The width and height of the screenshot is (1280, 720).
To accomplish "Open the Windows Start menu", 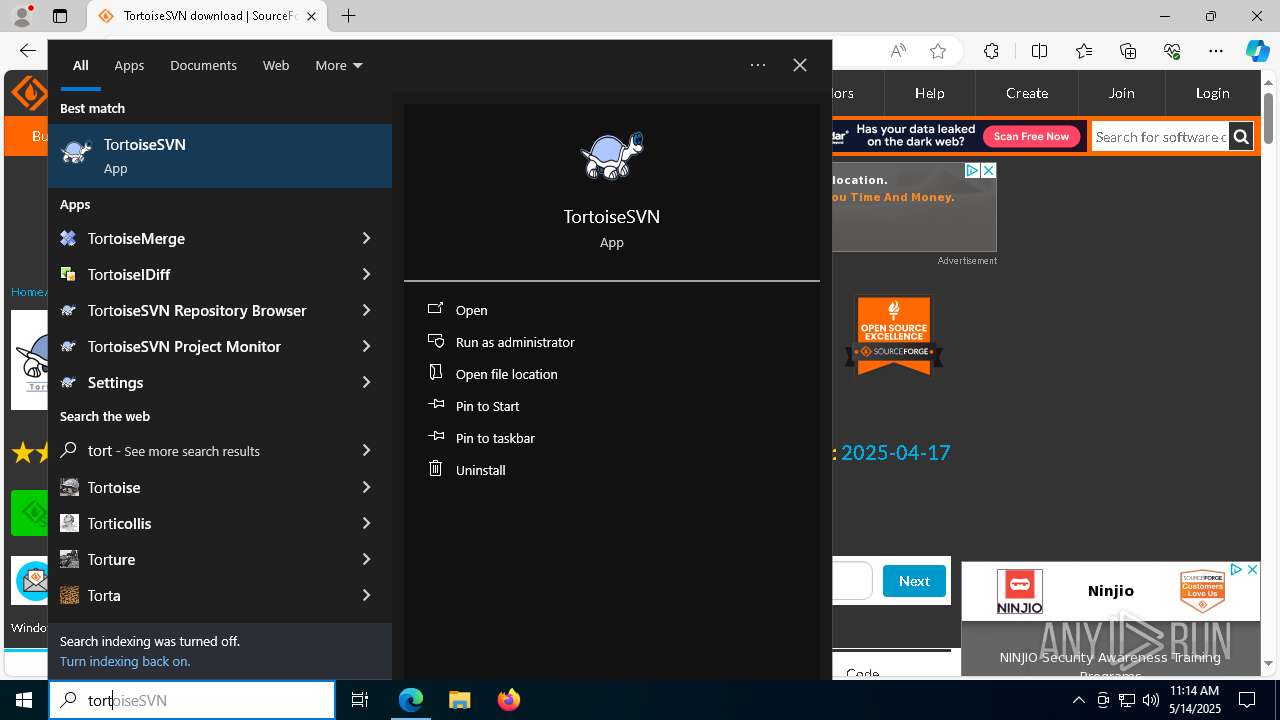I will click(x=24, y=700).
